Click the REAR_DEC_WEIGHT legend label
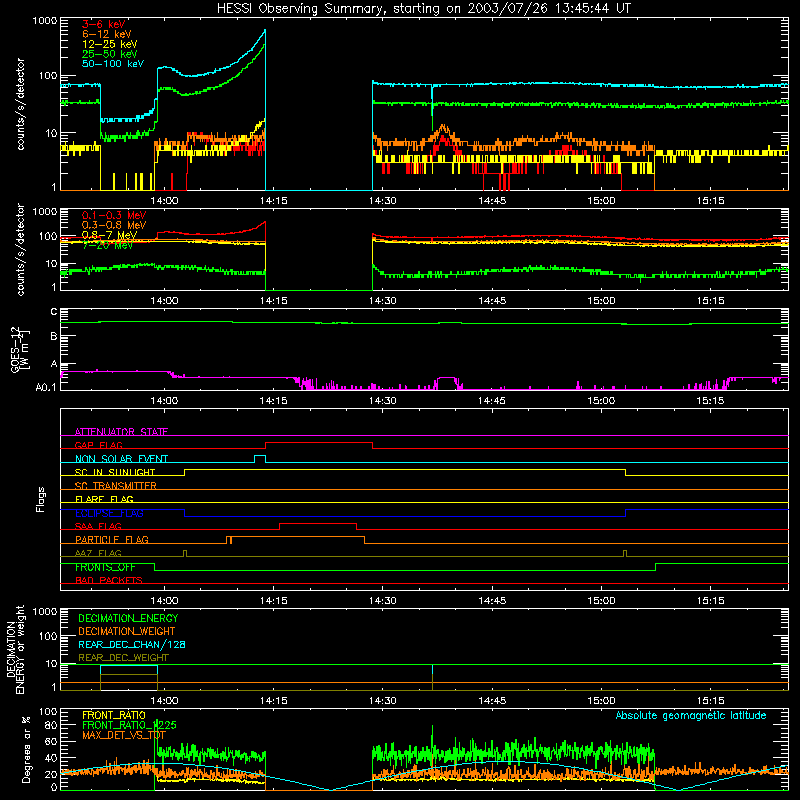800x800 pixels. (x=123, y=658)
